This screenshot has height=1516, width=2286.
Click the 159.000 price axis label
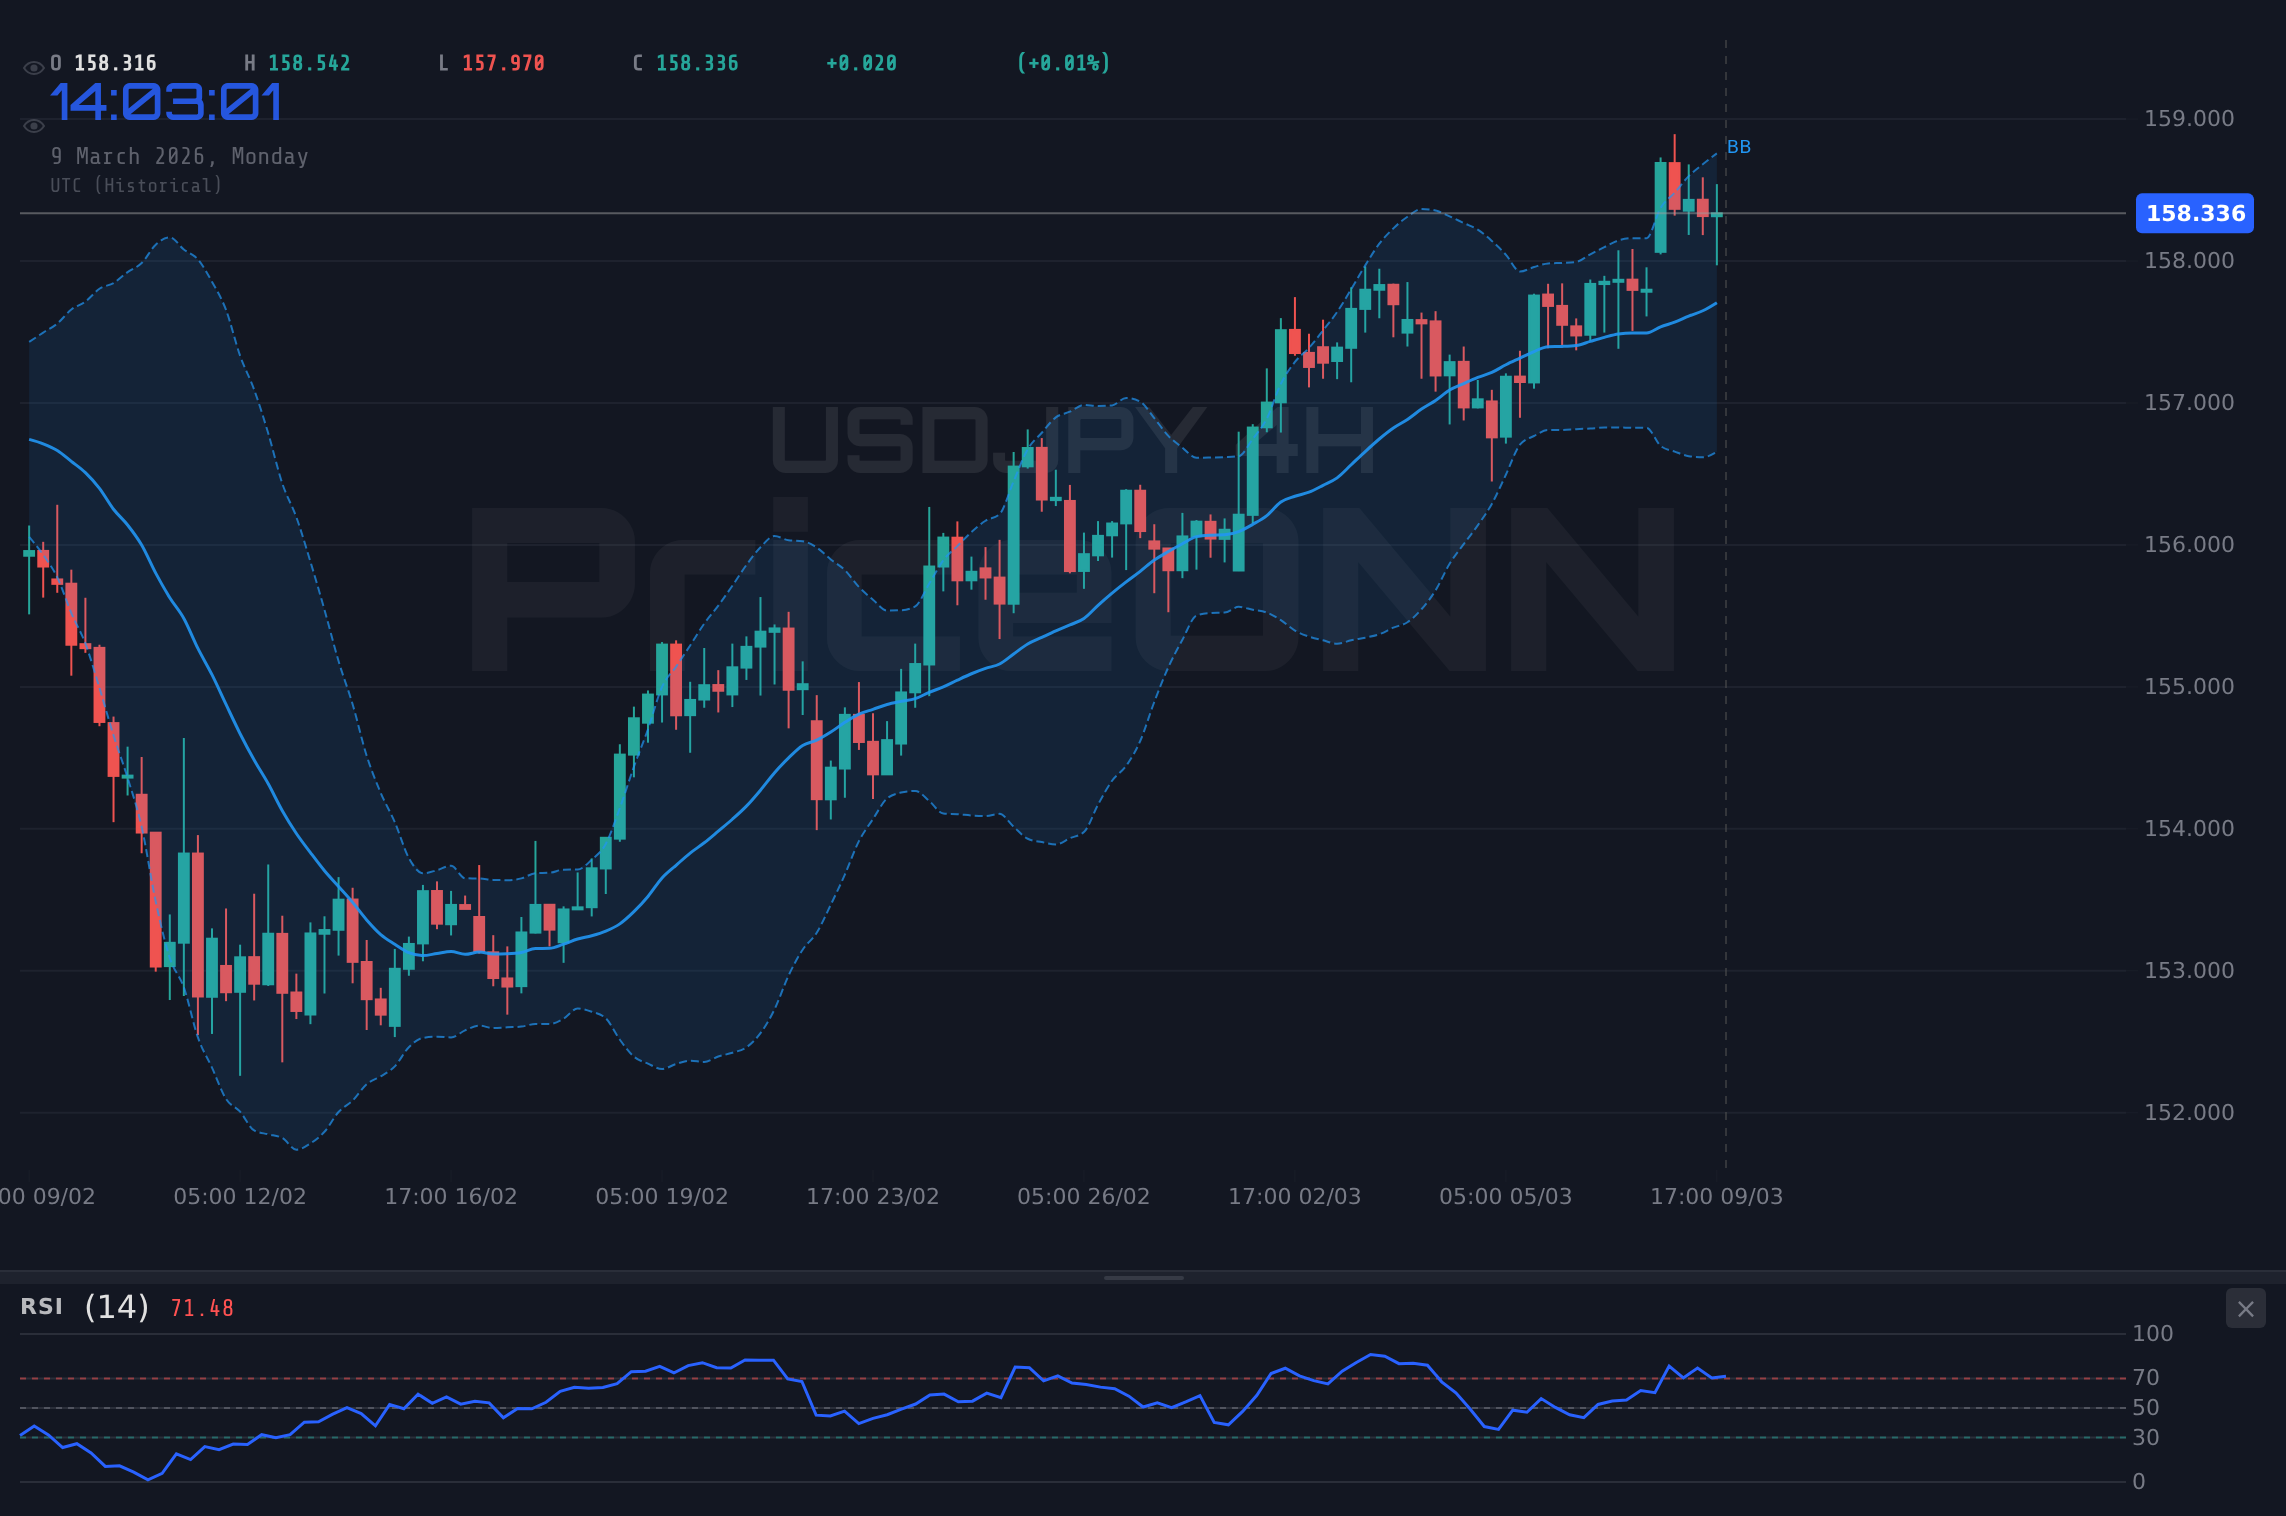[x=2189, y=119]
